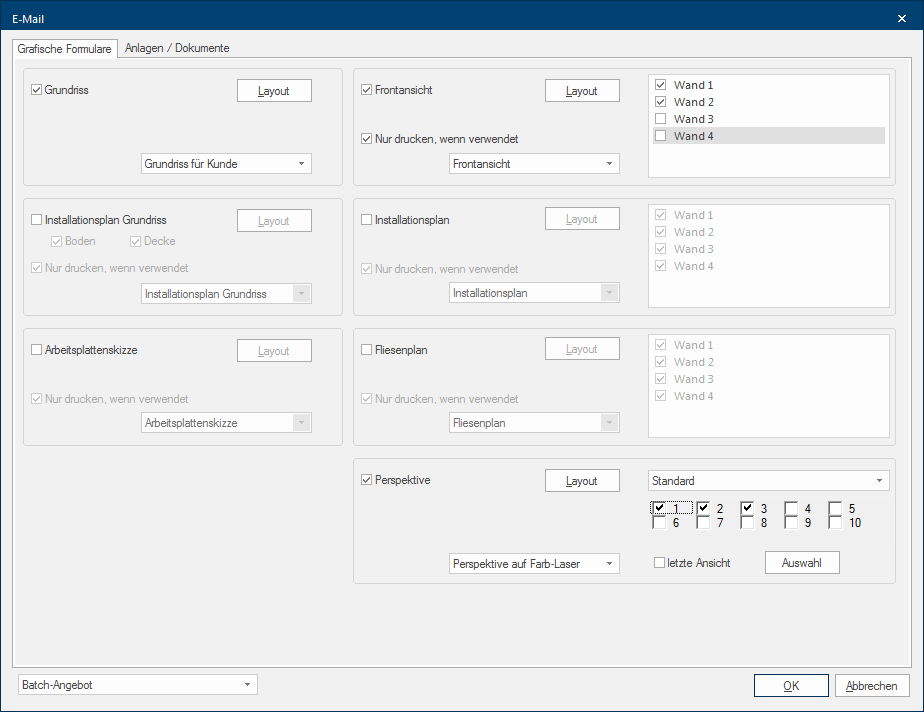Disable the Perspektive checkbox
Image resolution: width=924 pixels, height=712 pixels.
367,480
